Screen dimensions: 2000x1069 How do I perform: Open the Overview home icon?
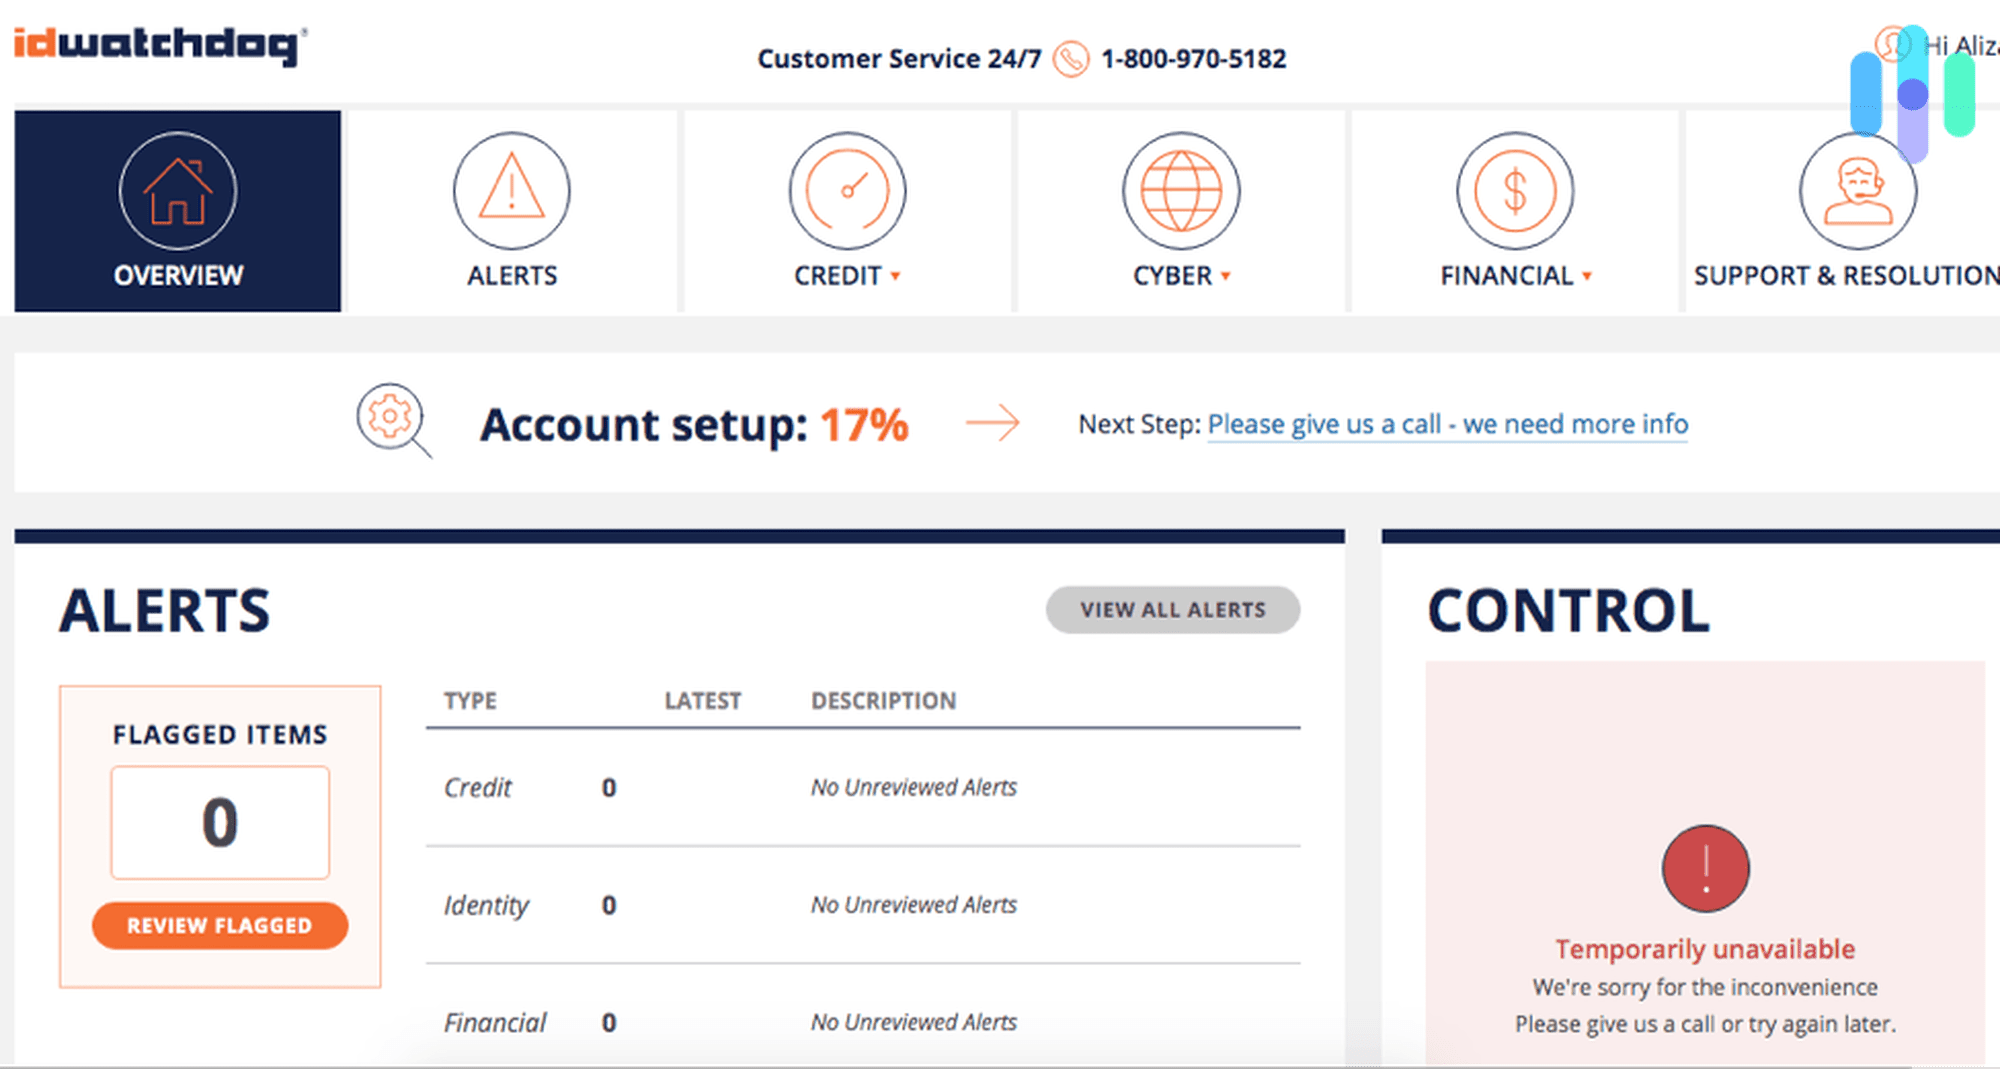(177, 190)
